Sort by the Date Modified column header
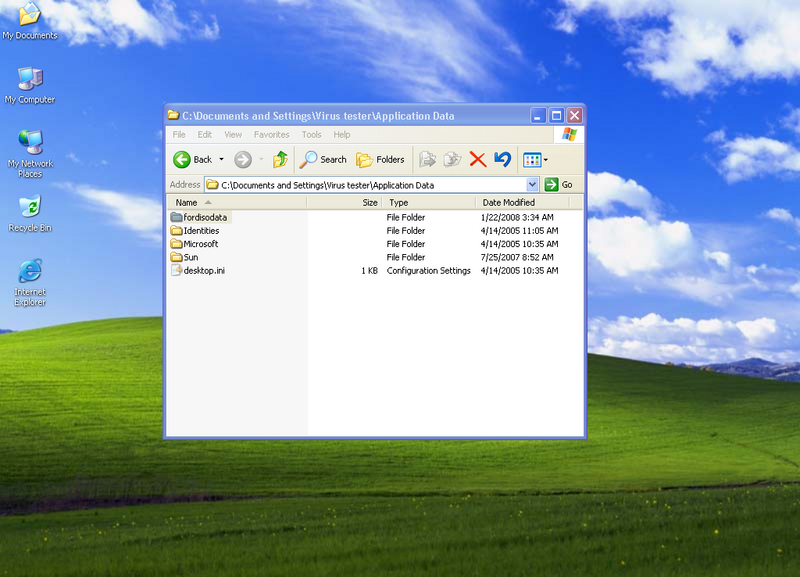 522,203
